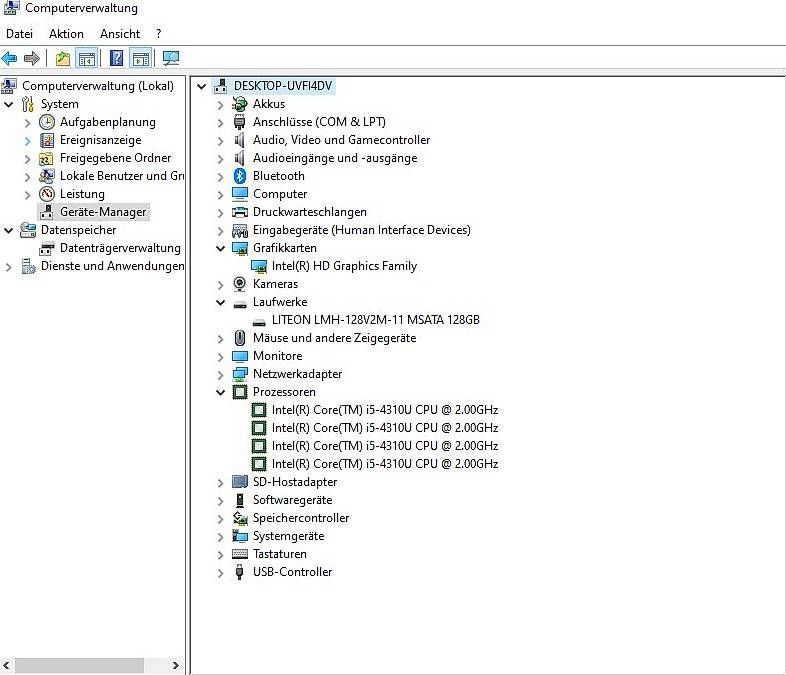The image size is (786, 675).
Task: Click the Datenträgerverwaltung disk icon
Action: coord(47,248)
